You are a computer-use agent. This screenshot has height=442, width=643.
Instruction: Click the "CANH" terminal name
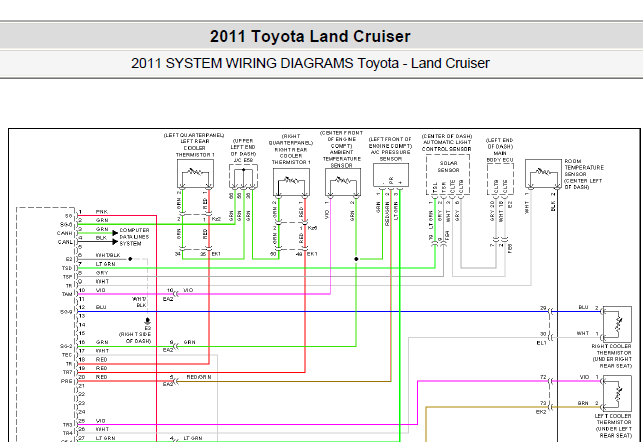[x=65, y=233]
